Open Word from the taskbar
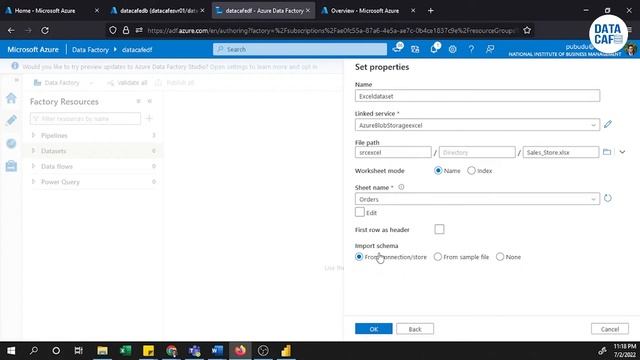Screen dimensions: 640x360 pos(217,351)
